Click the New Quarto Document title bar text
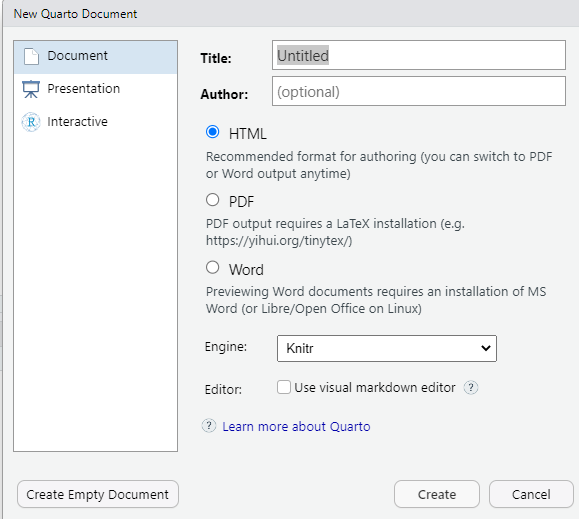Viewport: 579px width, 519px height. pos(75,14)
